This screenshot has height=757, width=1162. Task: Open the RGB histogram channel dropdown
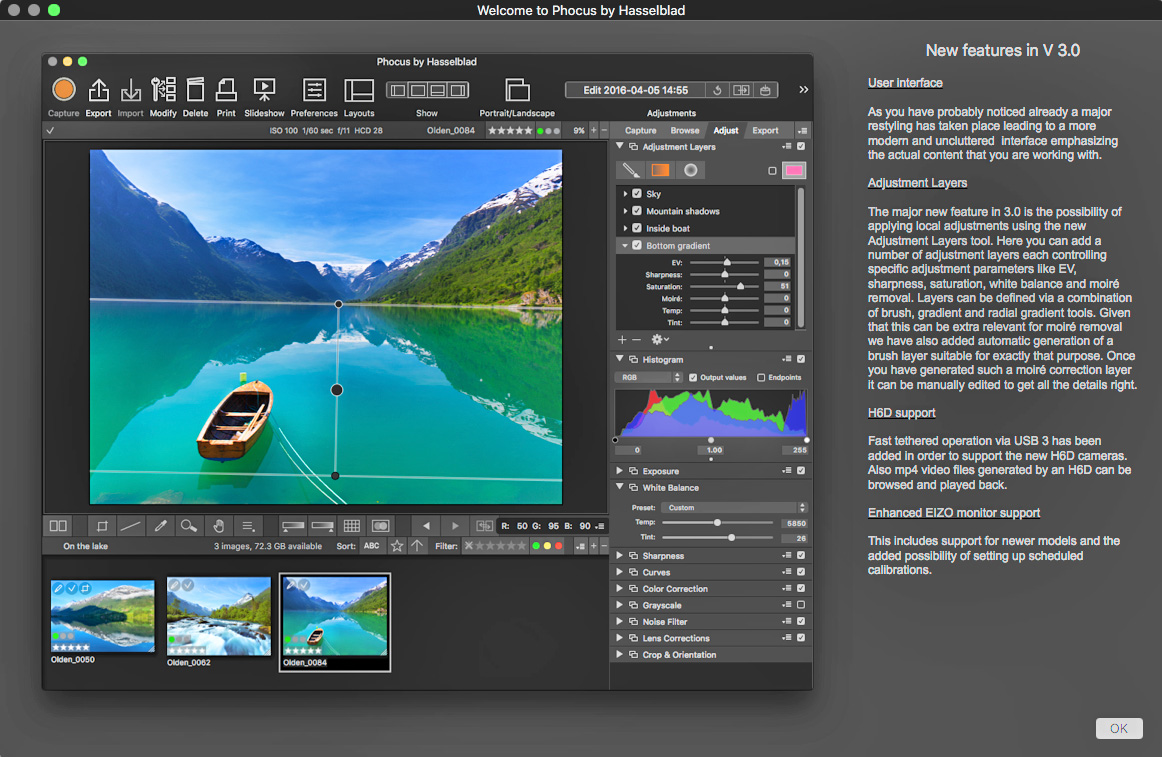(x=648, y=378)
